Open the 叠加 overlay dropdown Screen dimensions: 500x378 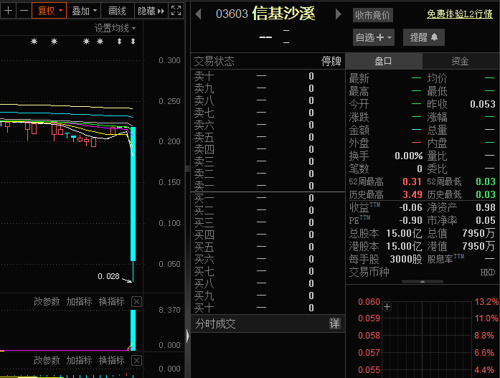tap(84, 11)
